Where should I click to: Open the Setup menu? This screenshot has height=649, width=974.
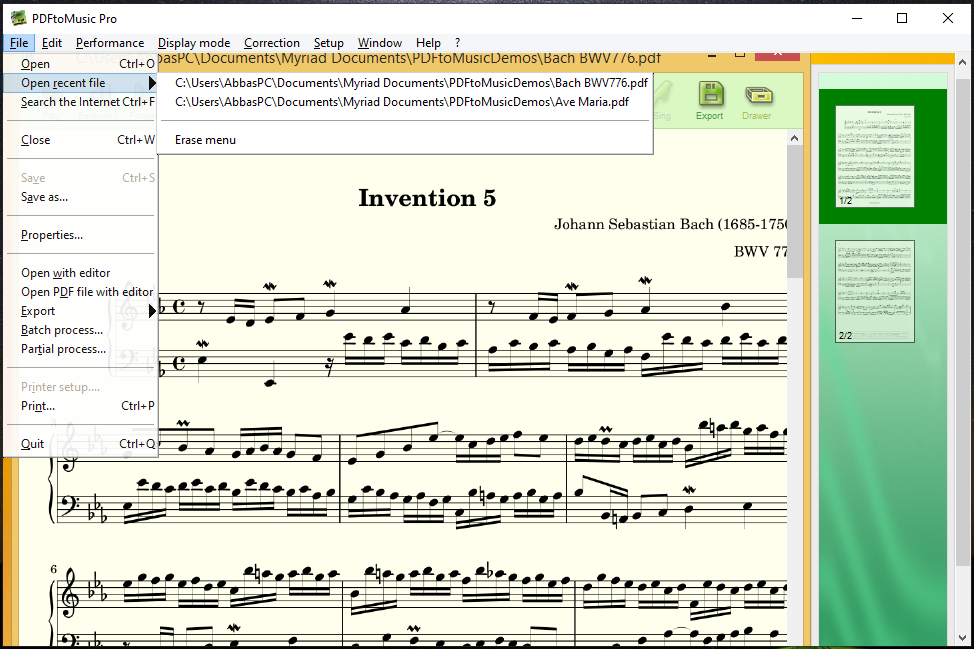(x=329, y=43)
